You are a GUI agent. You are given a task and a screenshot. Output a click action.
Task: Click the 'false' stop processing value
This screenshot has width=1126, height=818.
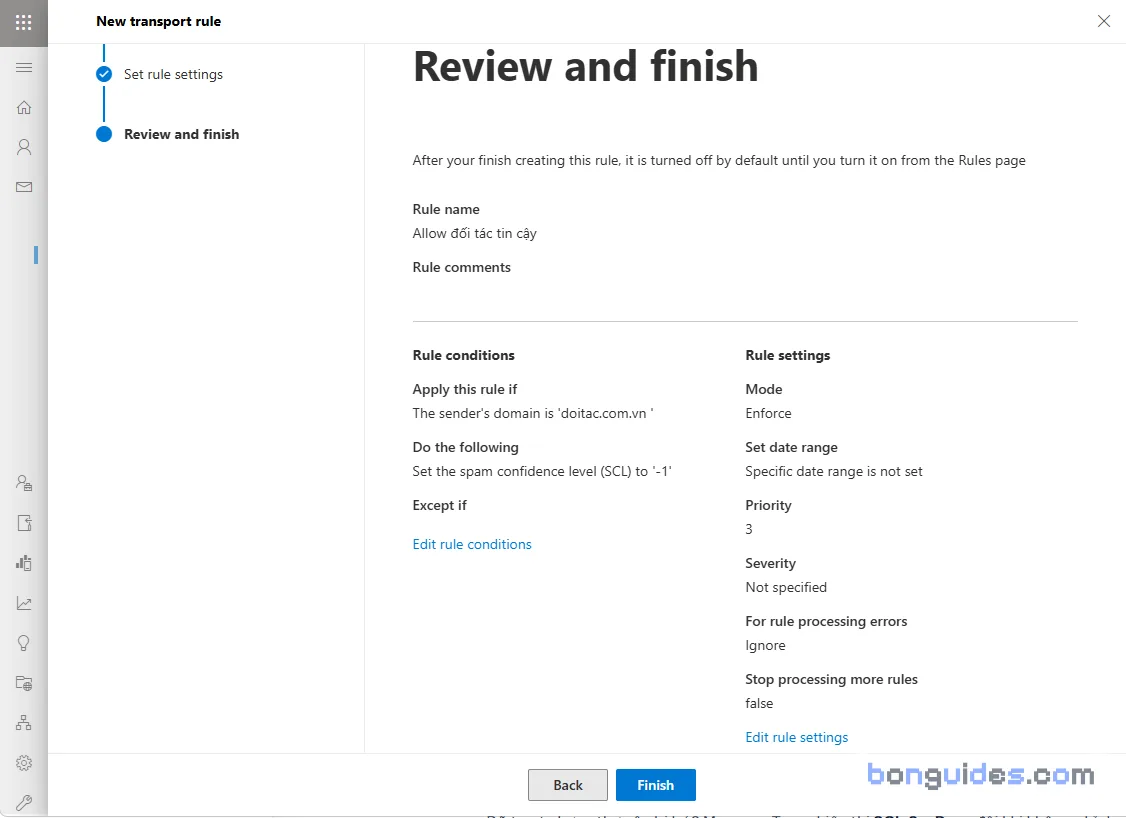click(x=759, y=704)
